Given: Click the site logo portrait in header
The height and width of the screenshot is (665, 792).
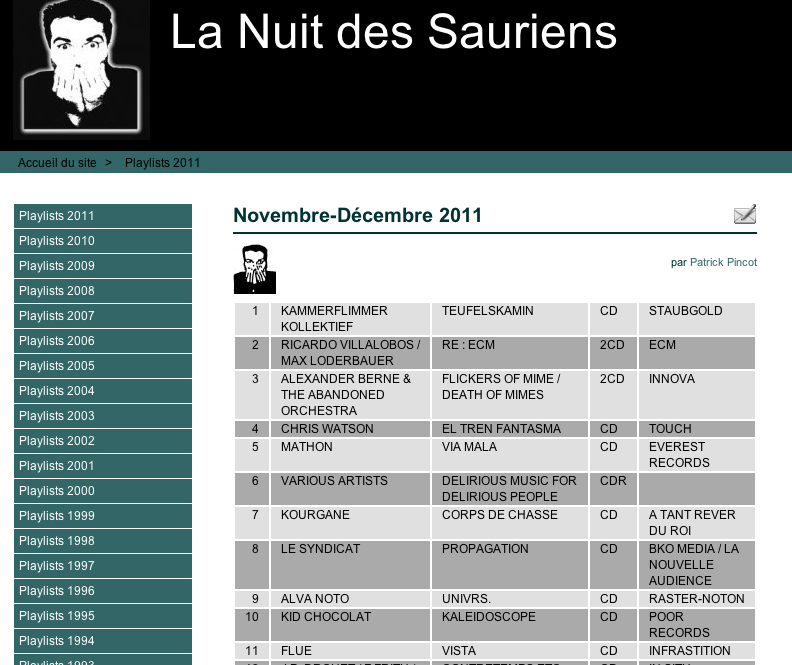Looking at the screenshot, I should pyautogui.click(x=81, y=70).
